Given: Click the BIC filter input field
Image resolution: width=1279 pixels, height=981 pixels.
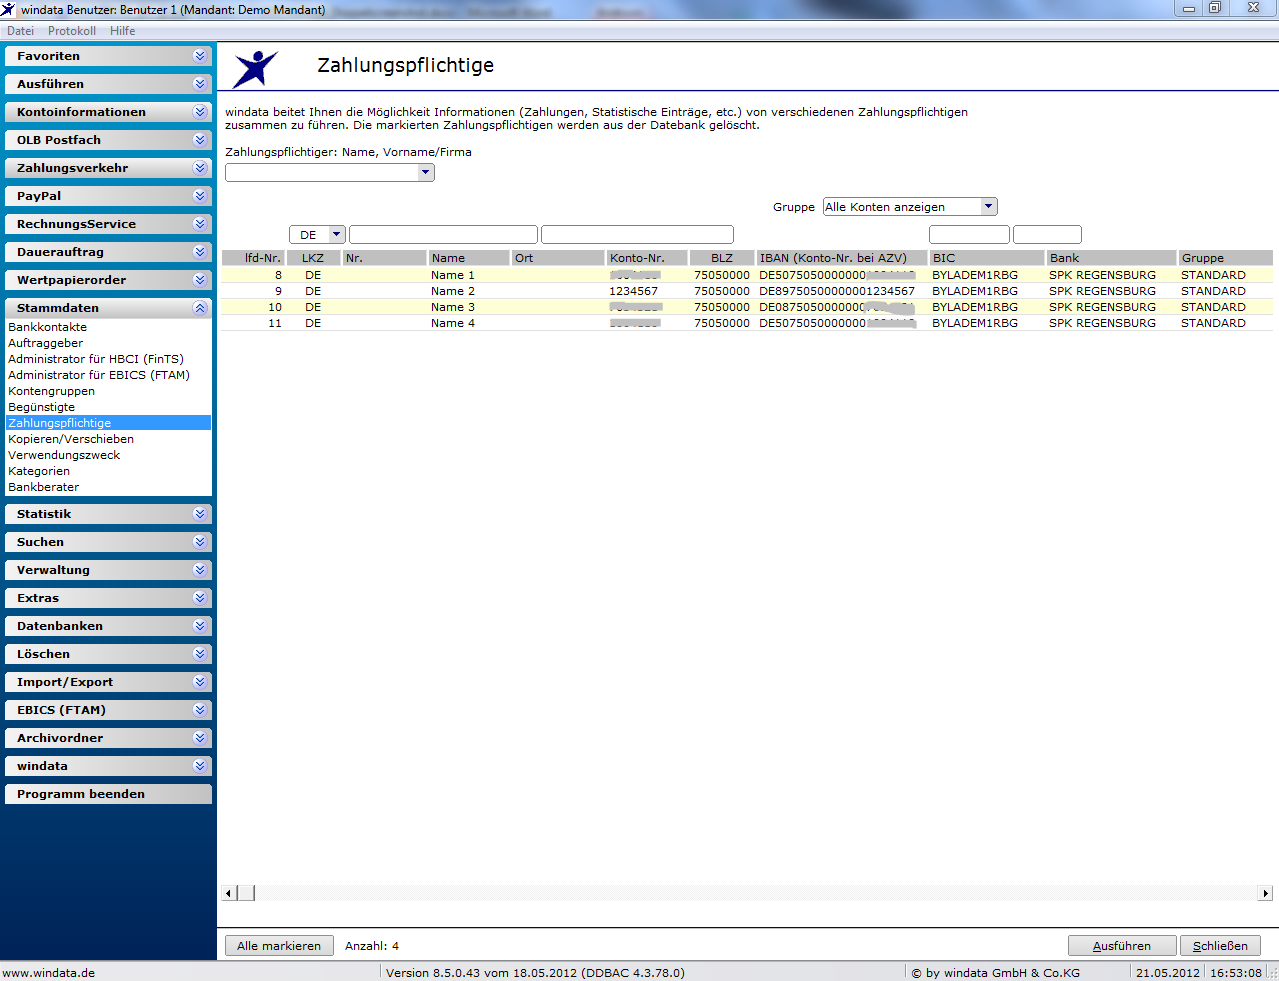Looking at the screenshot, I should pos(969,235).
